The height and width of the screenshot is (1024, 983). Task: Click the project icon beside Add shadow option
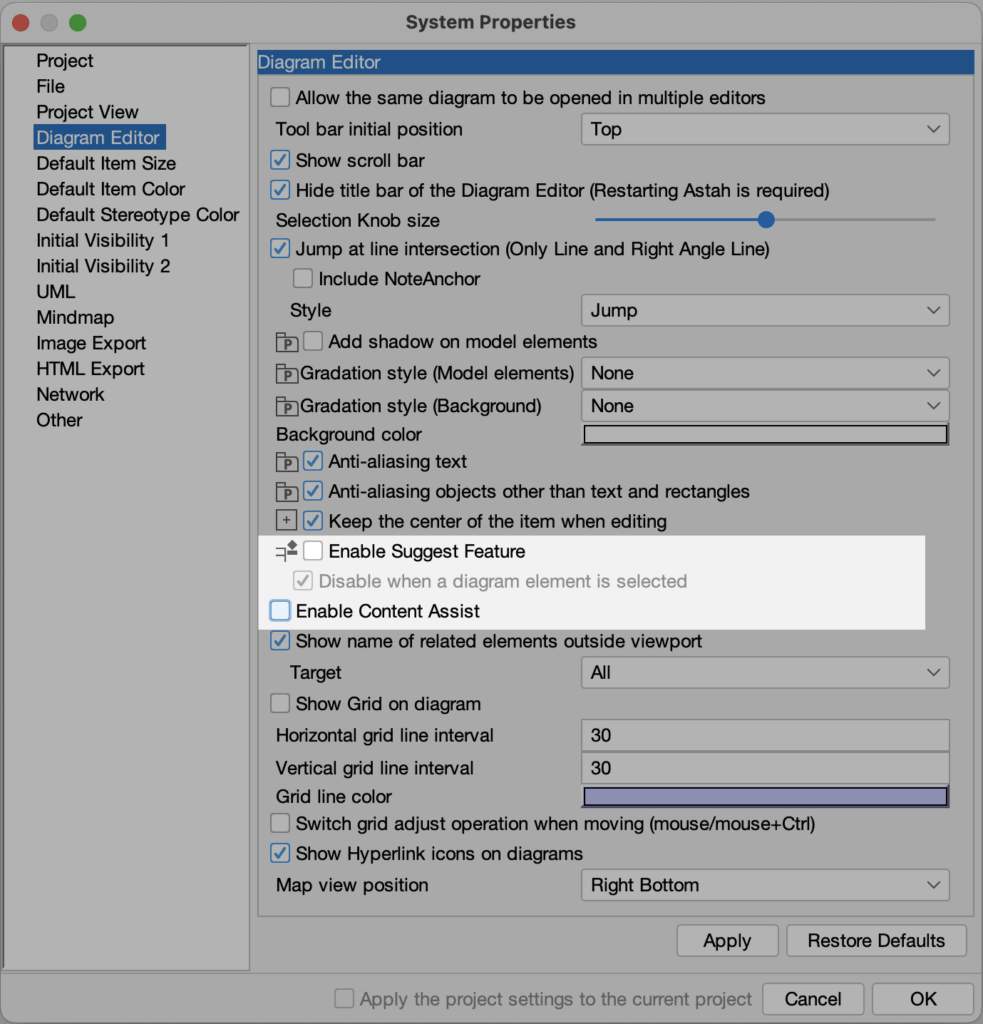[x=287, y=343]
